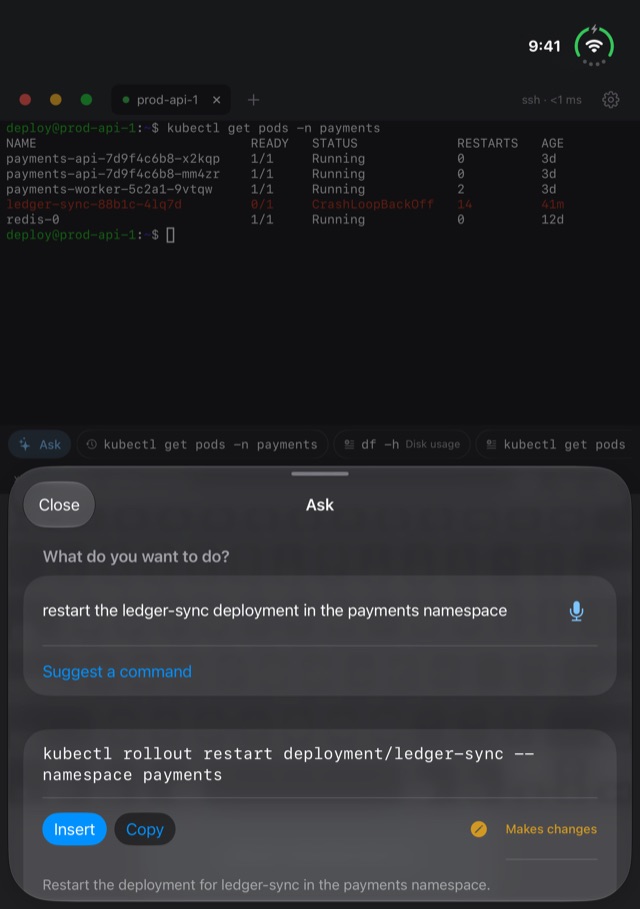Tap restart count 14 for ledger-sync
640x909 pixels.
(464, 204)
